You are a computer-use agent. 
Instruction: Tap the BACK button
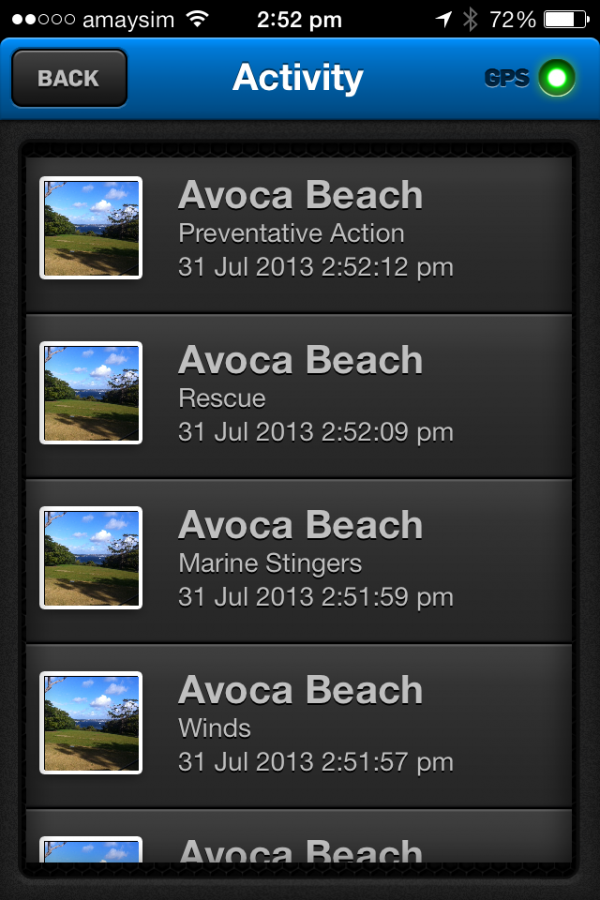click(69, 78)
